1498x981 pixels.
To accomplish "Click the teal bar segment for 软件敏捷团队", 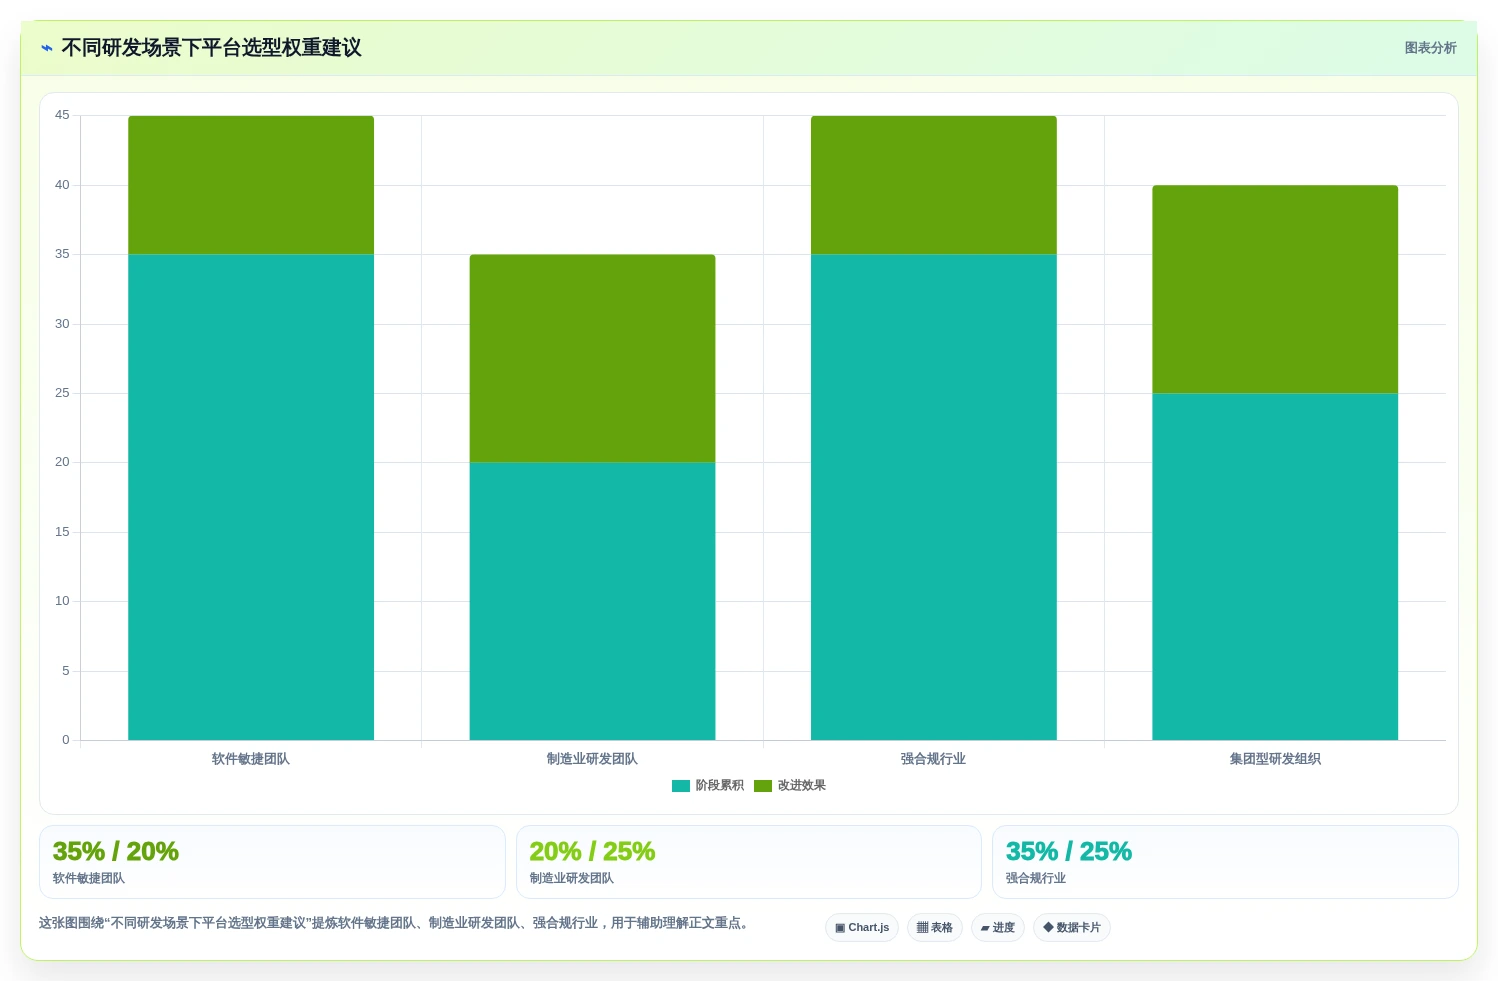I will tap(251, 497).
